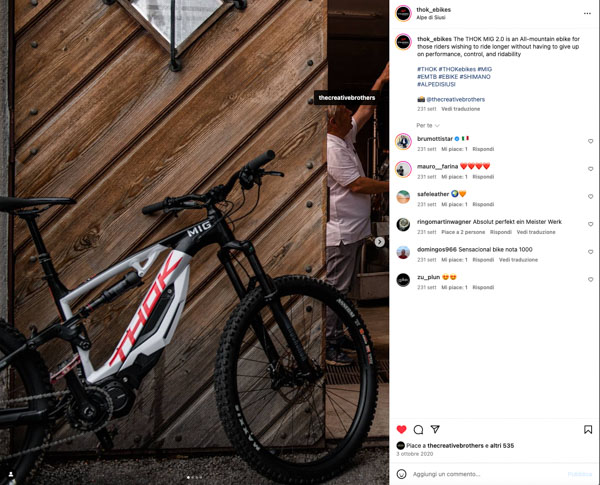Open thok_ebikes profile picture in header
The image size is (600, 485).
[x=403, y=13]
